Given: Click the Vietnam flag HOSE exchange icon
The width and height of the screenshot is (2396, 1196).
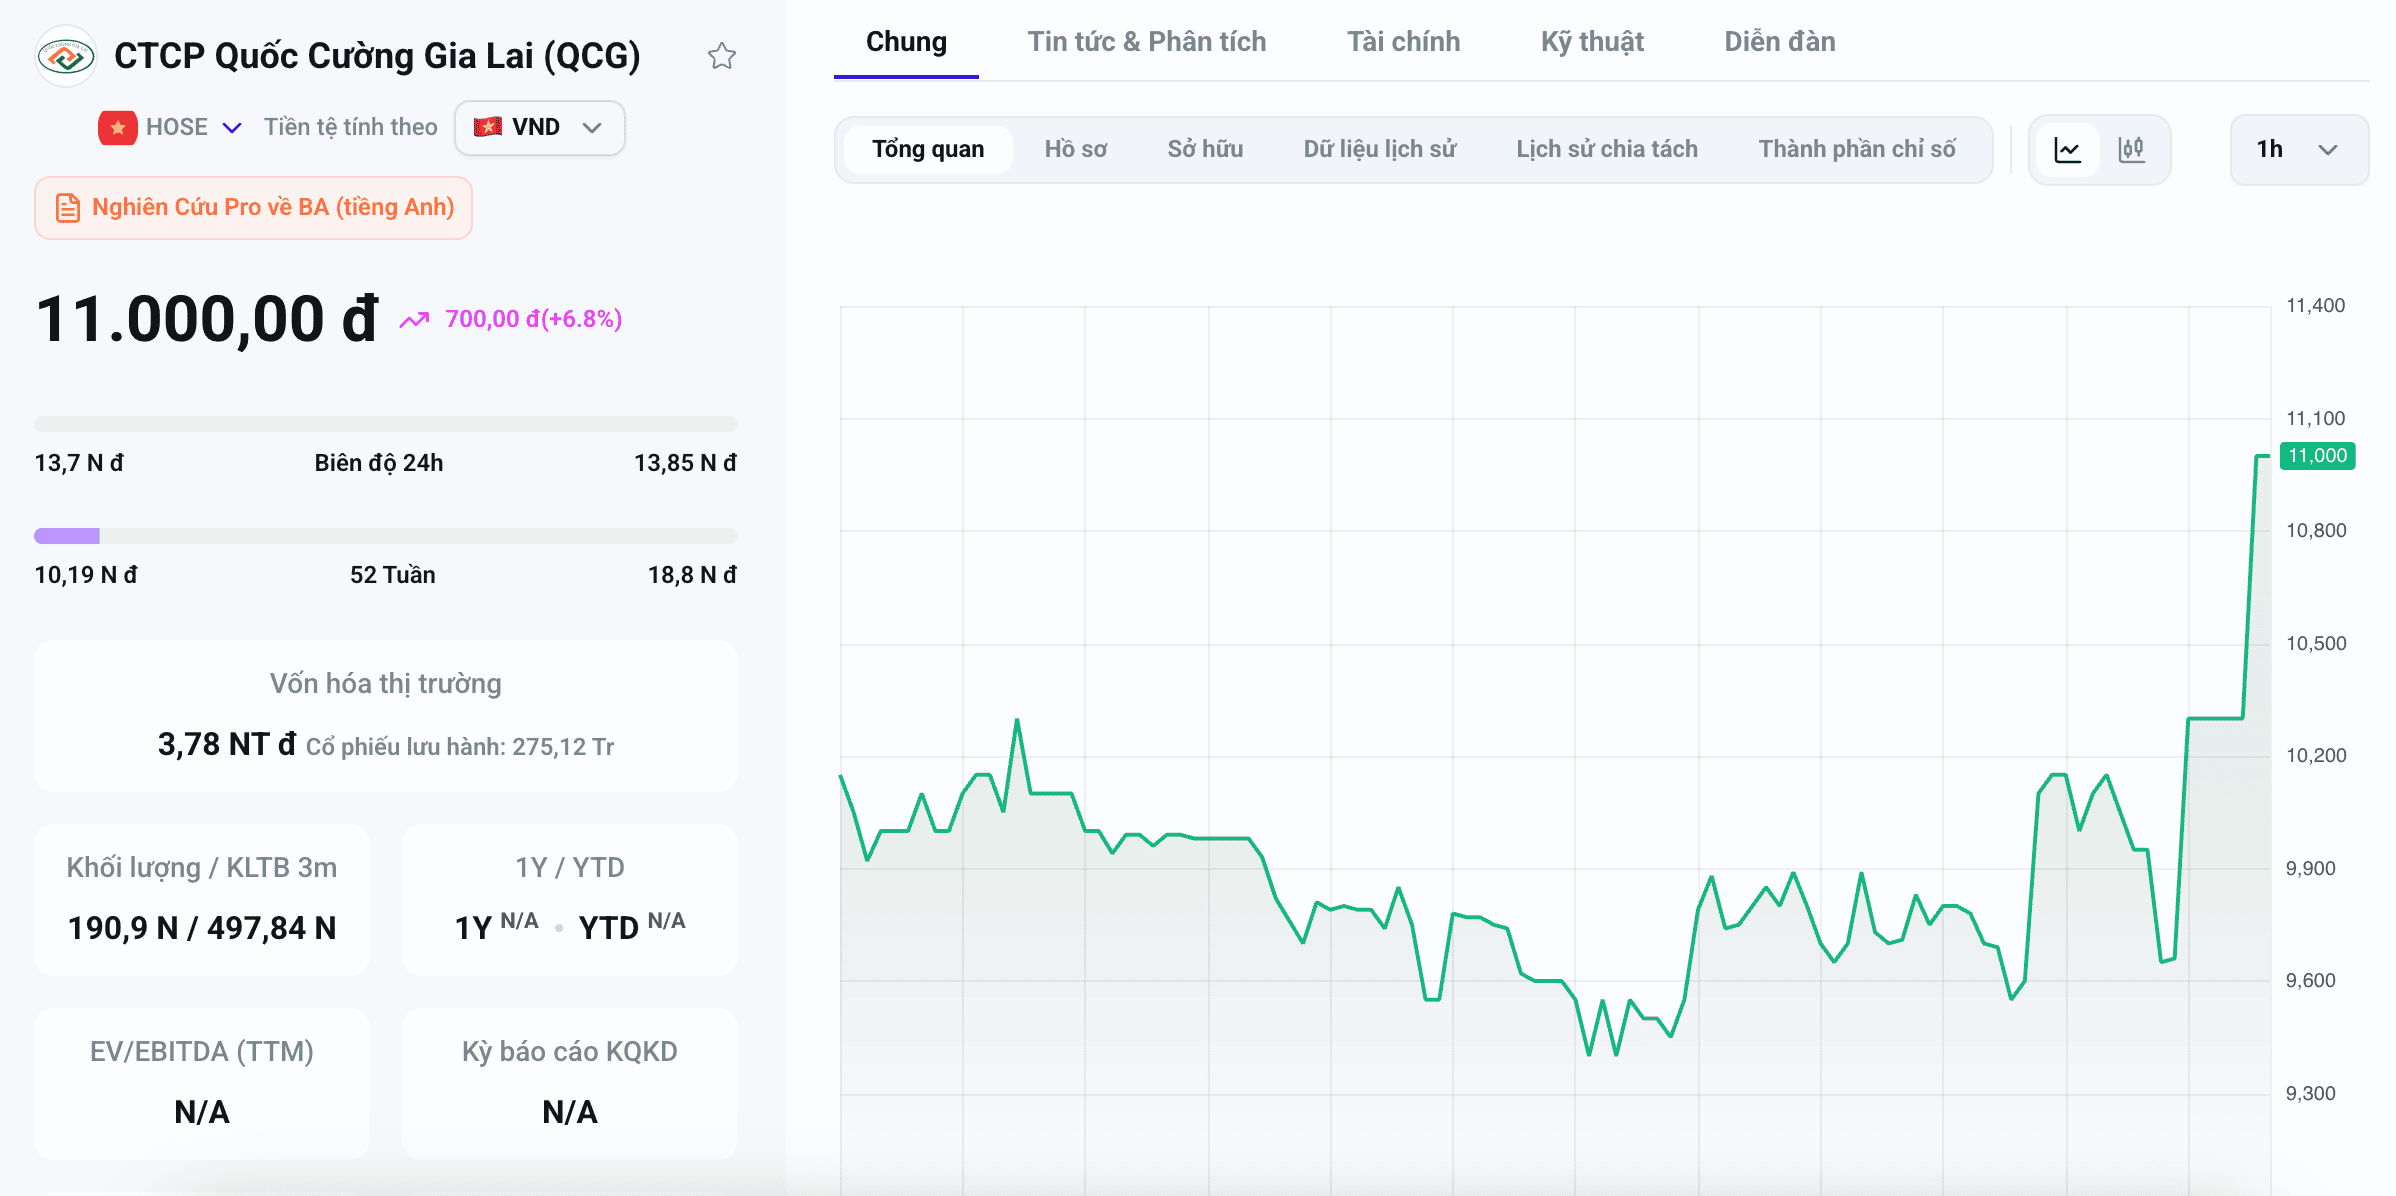Looking at the screenshot, I should pos(118,128).
